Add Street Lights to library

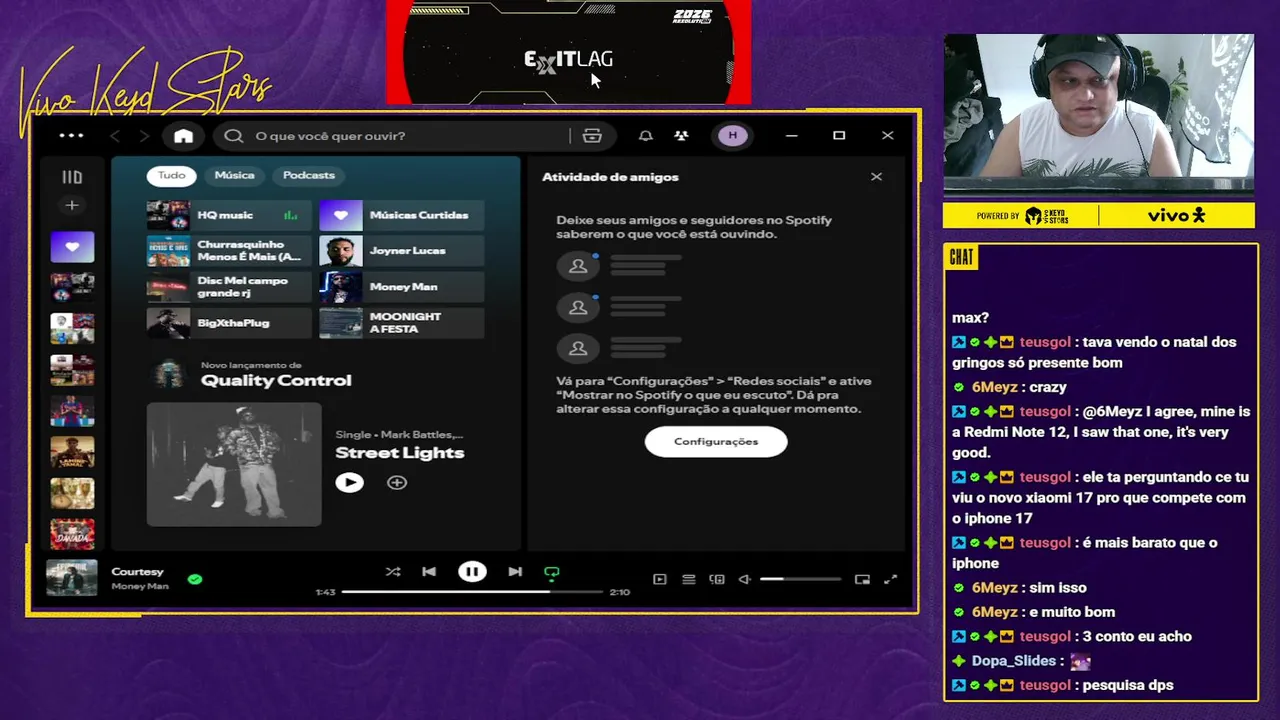pos(397,483)
